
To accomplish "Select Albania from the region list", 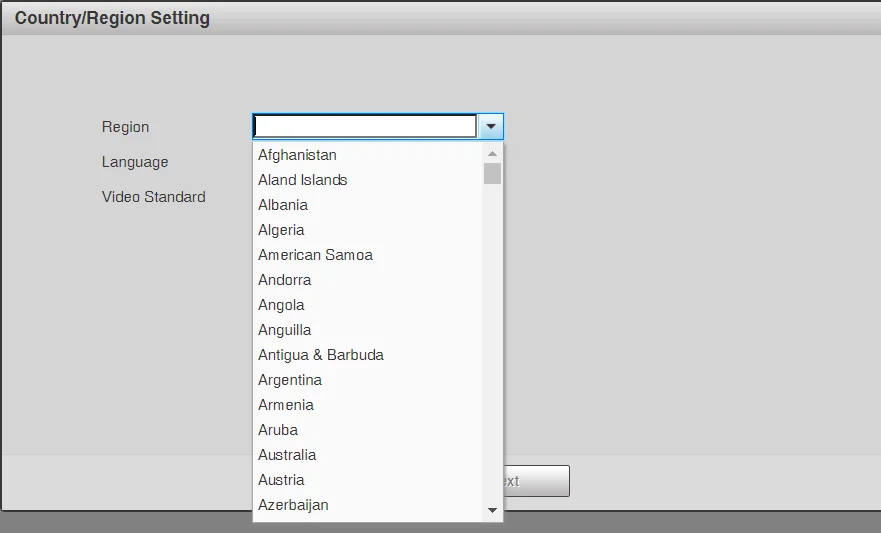I will [367, 205].
